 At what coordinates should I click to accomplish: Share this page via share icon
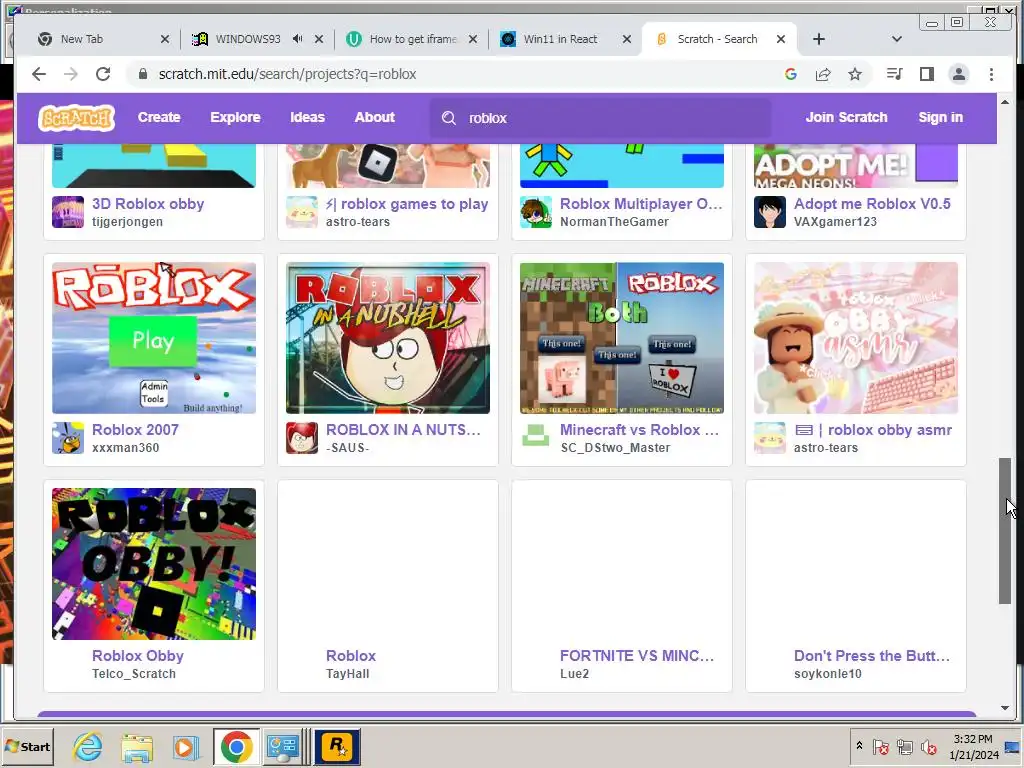point(823,74)
